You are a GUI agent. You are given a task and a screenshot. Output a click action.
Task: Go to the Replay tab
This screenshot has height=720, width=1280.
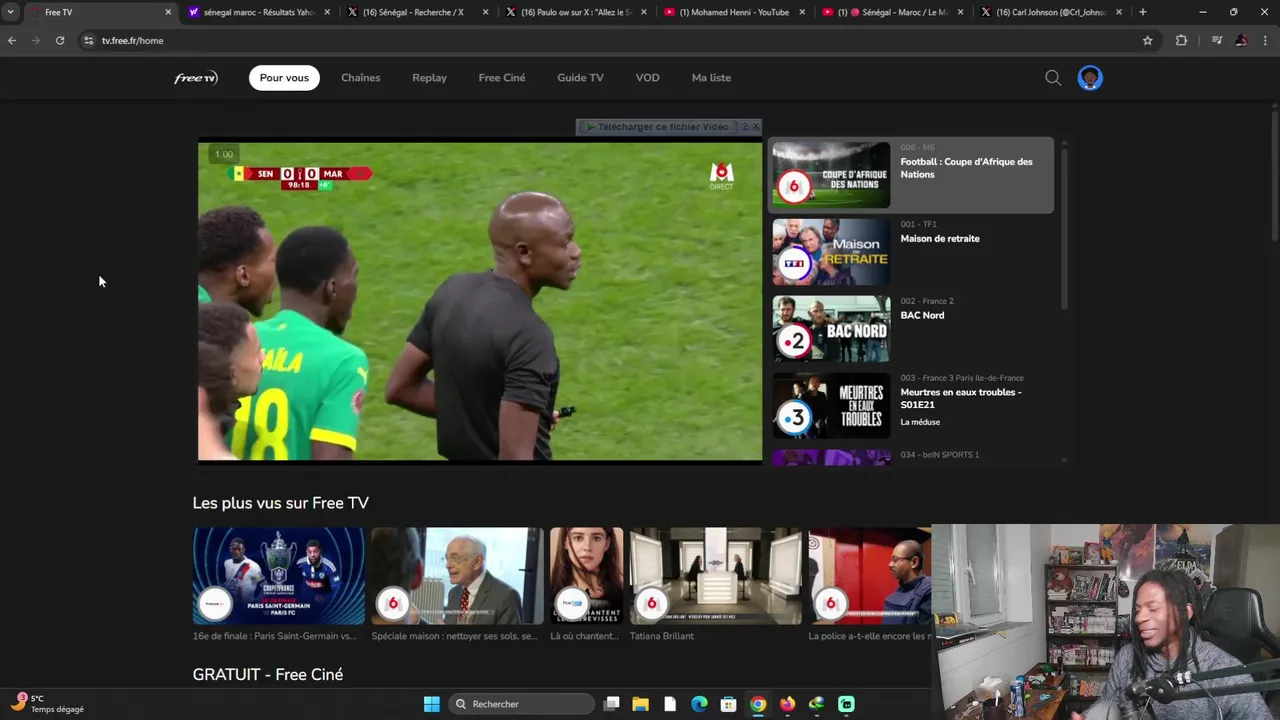(429, 78)
